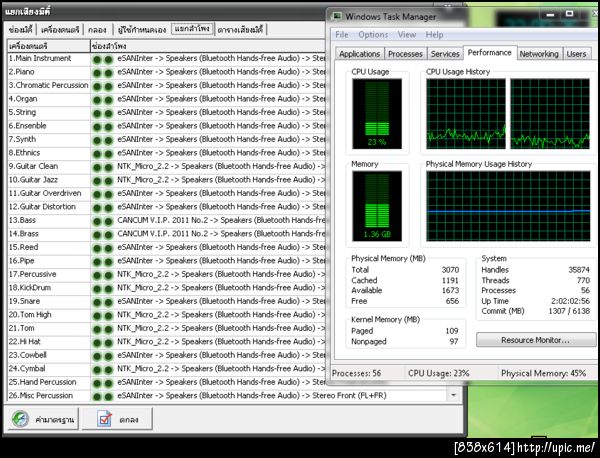
Task: Open Task Manager's Networking tab
Action: (539, 54)
